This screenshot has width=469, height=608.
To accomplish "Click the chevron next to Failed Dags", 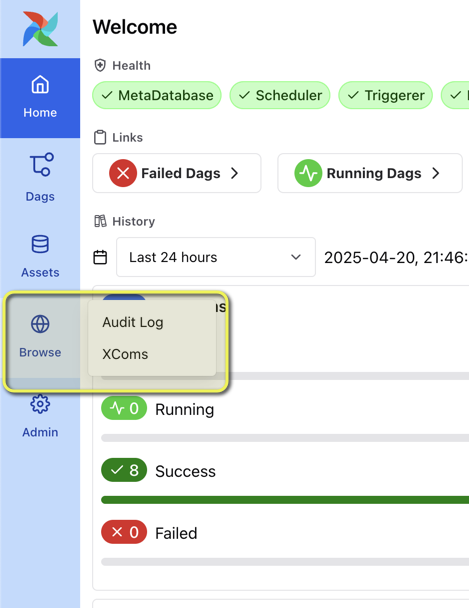I will pos(234,173).
